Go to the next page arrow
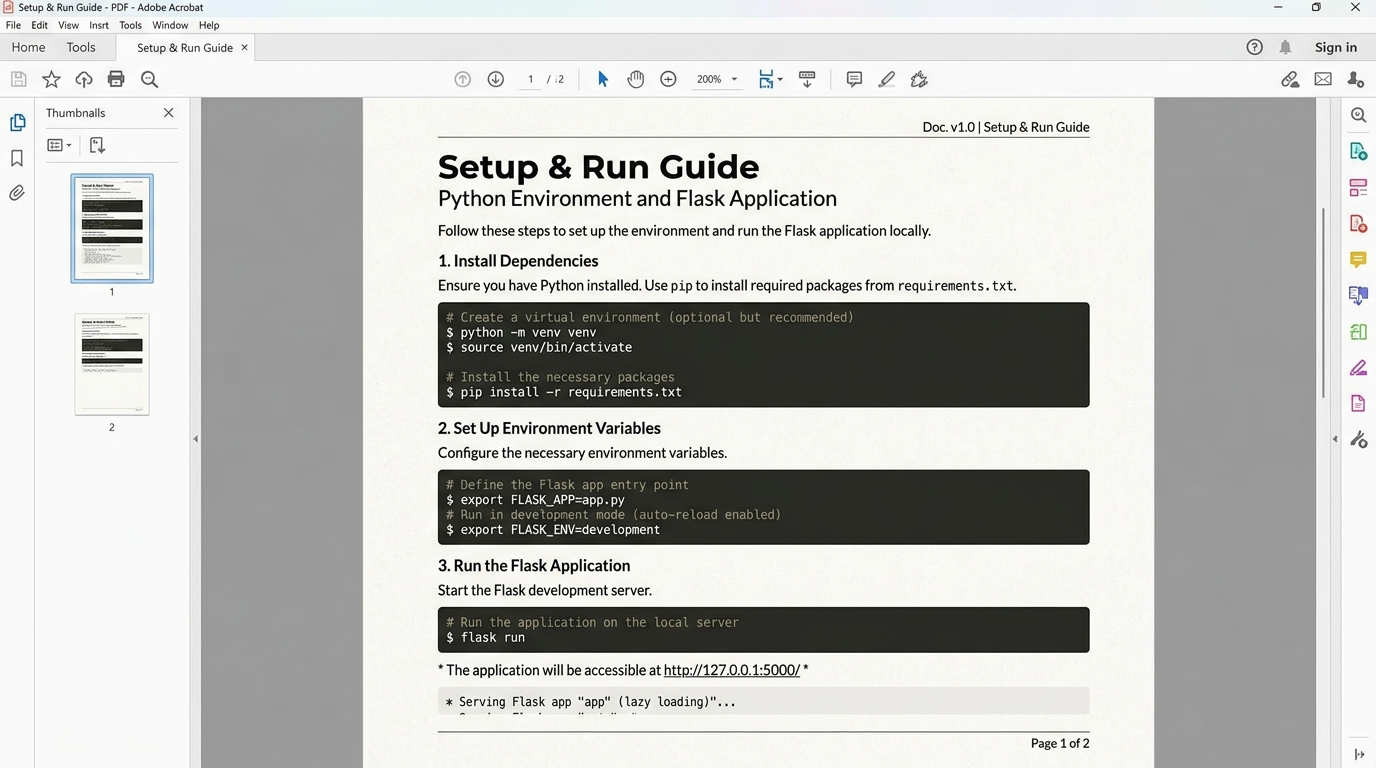The width and height of the screenshot is (1376, 768). click(495, 79)
